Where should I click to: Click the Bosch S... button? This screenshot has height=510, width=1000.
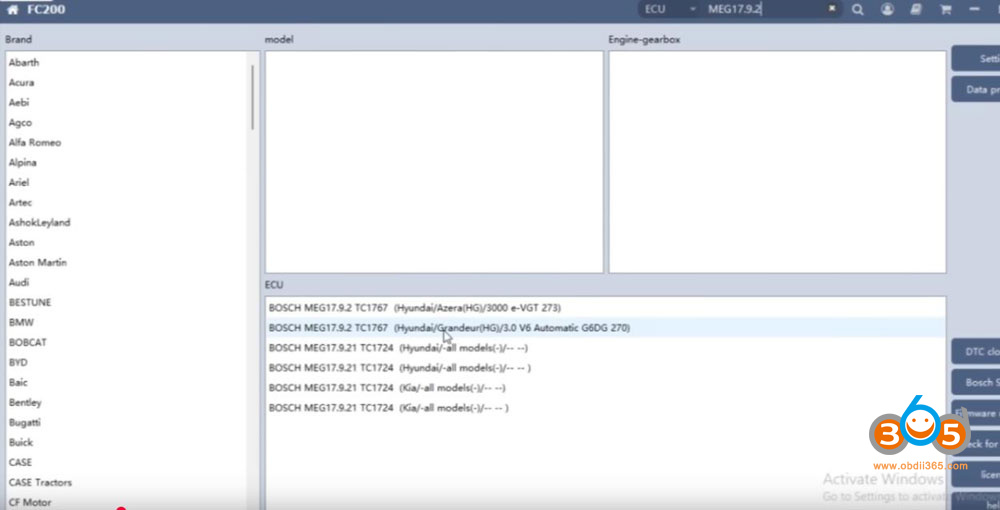click(976, 382)
